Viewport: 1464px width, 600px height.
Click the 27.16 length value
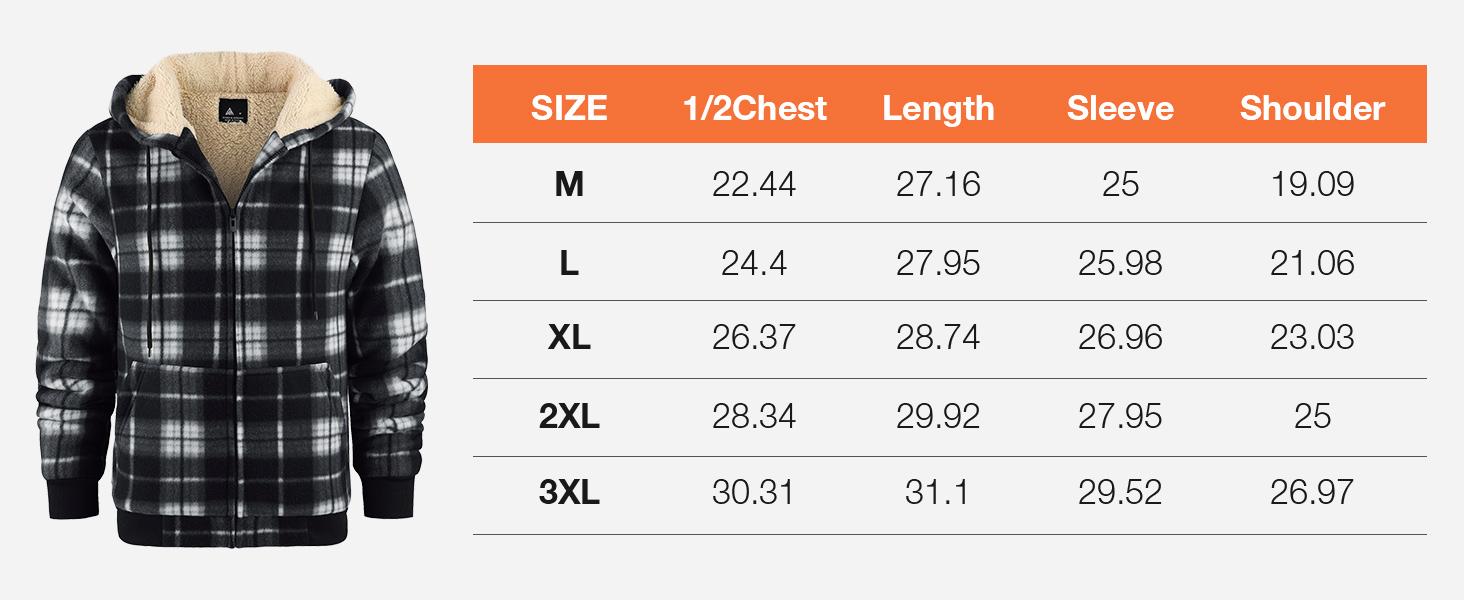tap(938, 184)
